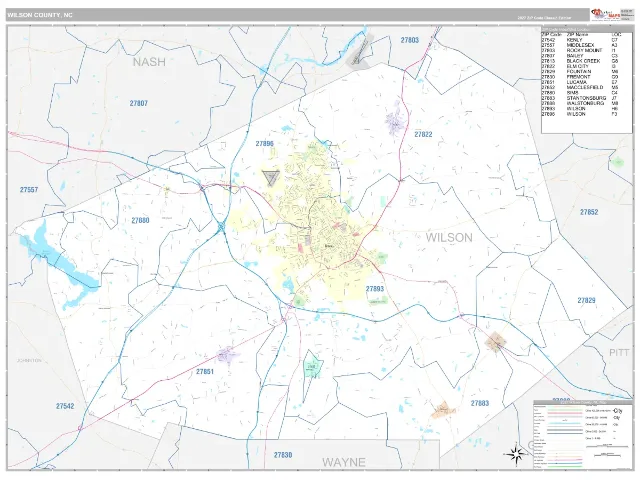640x480 pixels.
Task: Click the WAYNE county label
Action: [x=344, y=462]
